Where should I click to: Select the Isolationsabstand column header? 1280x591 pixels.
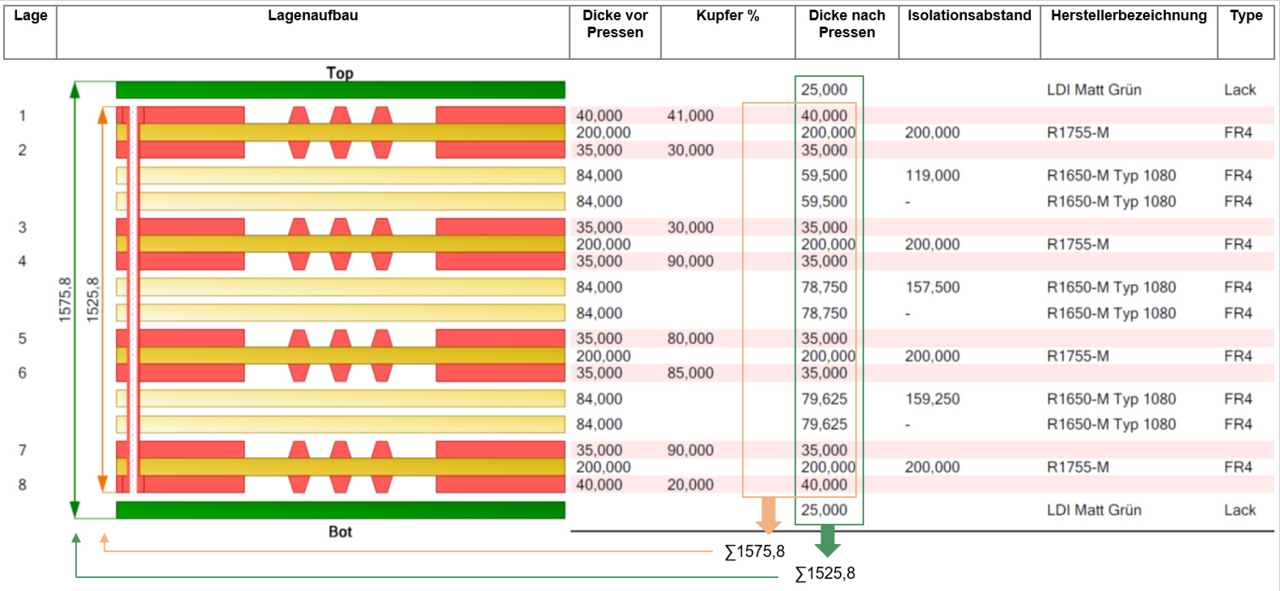[x=969, y=16]
